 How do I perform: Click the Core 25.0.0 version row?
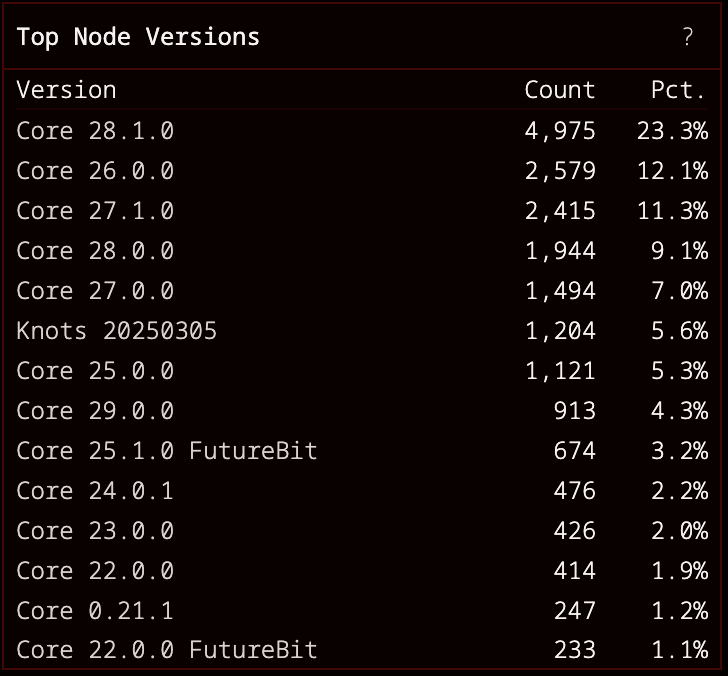click(x=95, y=371)
